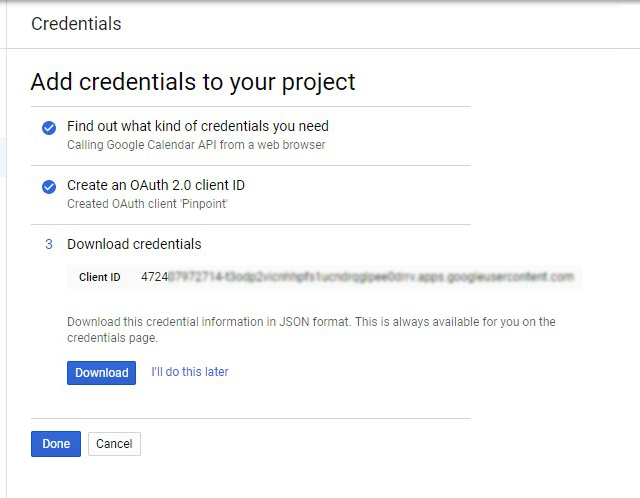Click the 'credentials page.' text under the client ID
Viewport: 640px width, 498px height.
pos(112,338)
